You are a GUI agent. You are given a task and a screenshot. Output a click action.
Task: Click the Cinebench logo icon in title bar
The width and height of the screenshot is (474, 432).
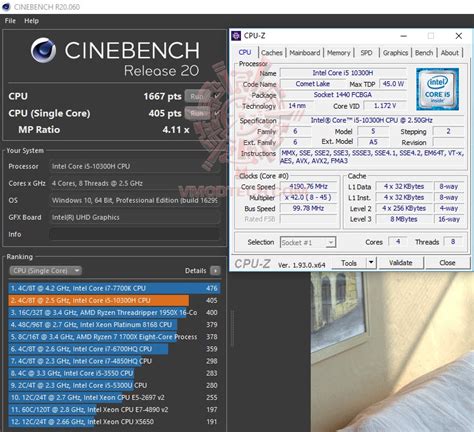[6, 7]
